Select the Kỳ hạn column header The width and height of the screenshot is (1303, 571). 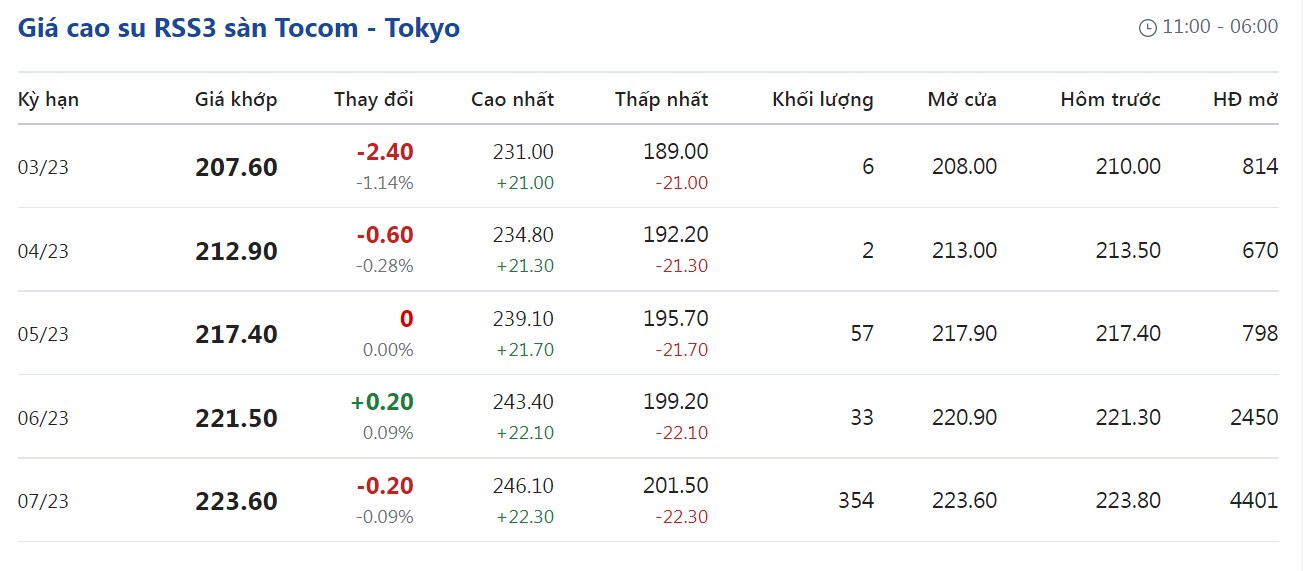[x=48, y=99]
